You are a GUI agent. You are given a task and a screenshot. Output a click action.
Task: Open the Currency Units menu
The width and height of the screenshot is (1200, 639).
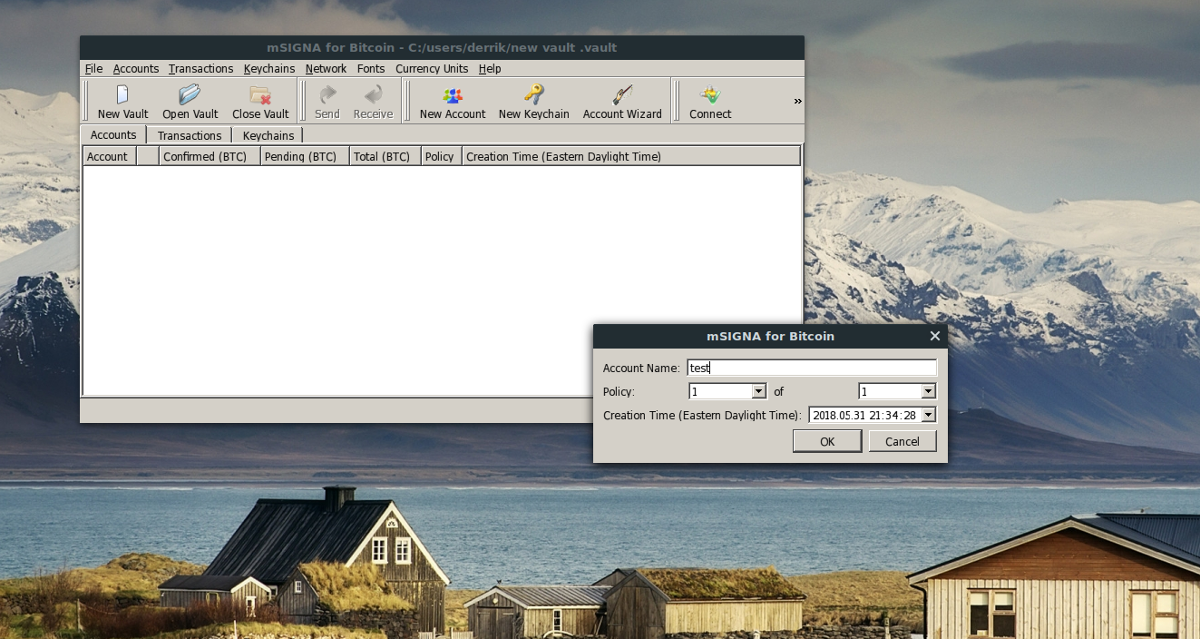tap(432, 69)
